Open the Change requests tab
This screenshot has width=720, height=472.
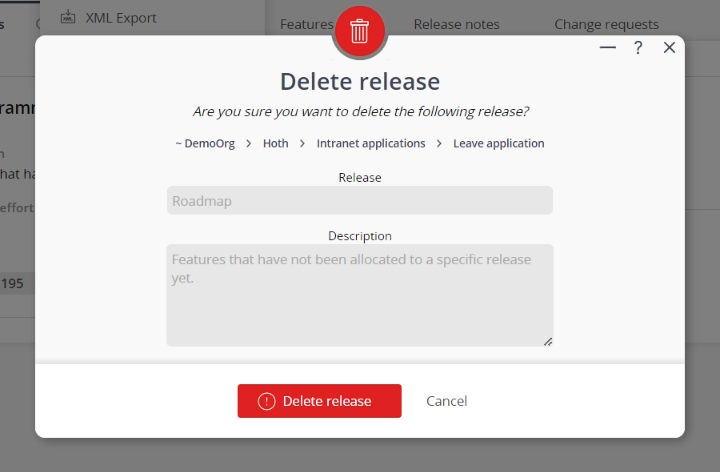click(606, 24)
